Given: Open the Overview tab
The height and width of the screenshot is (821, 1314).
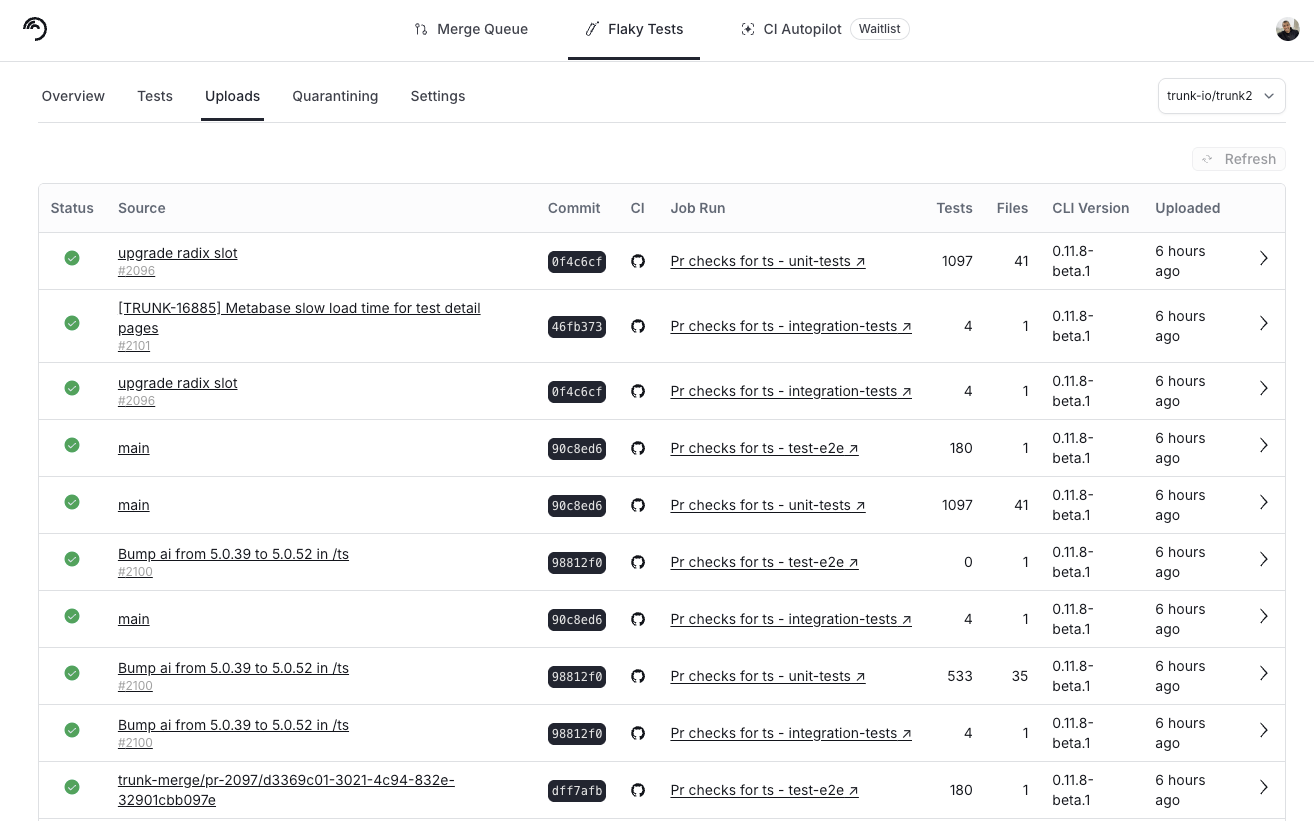Looking at the screenshot, I should tap(73, 96).
